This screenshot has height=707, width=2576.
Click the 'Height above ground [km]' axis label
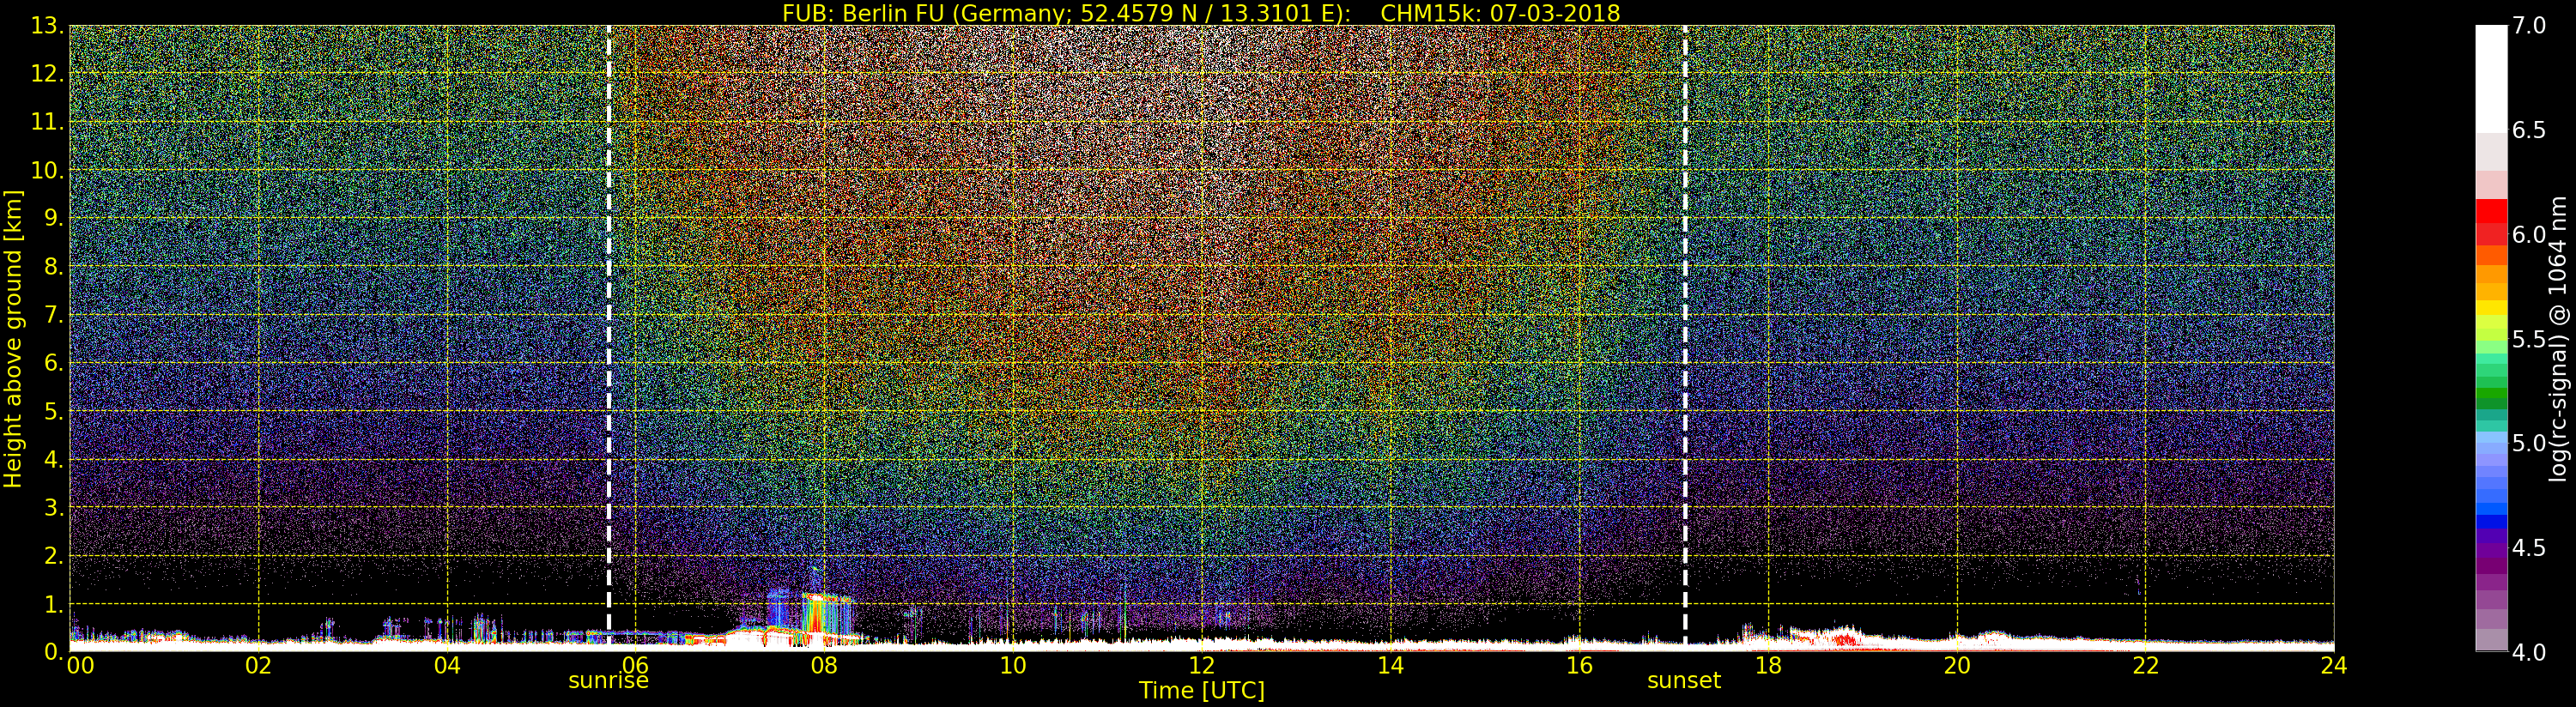[x=12, y=339]
